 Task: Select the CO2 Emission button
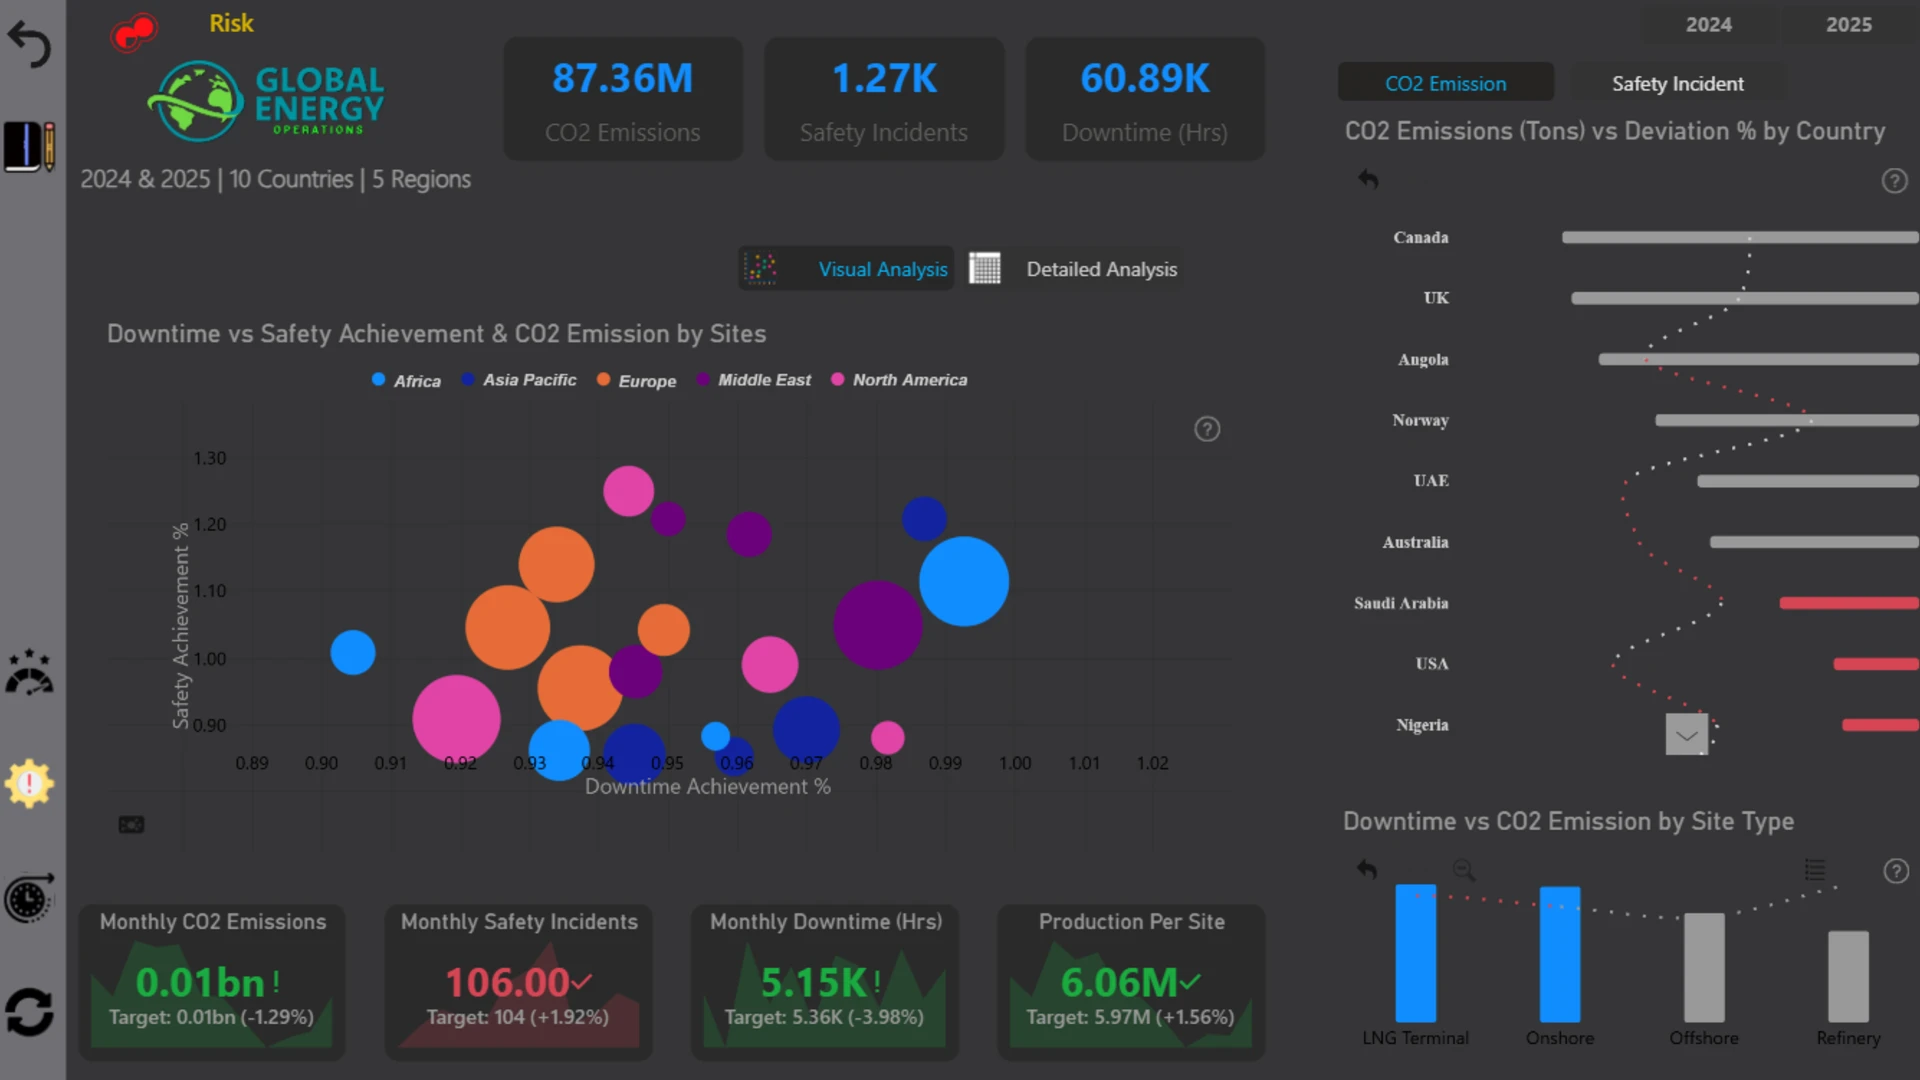coord(1445,84)
